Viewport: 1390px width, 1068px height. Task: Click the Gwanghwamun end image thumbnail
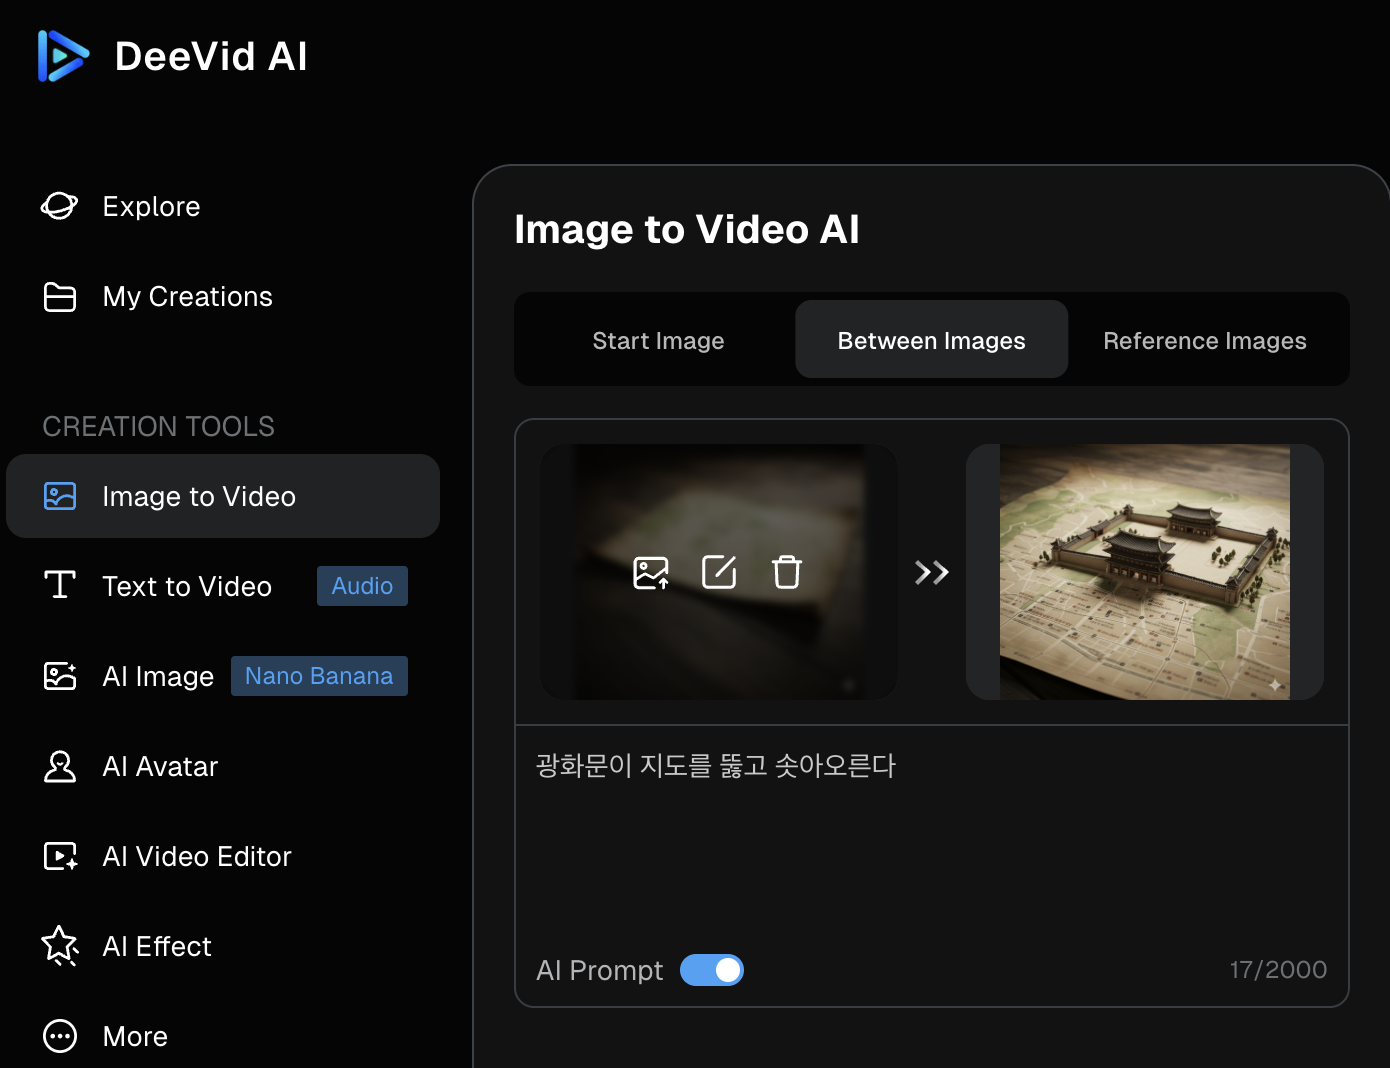[1144, 572]
